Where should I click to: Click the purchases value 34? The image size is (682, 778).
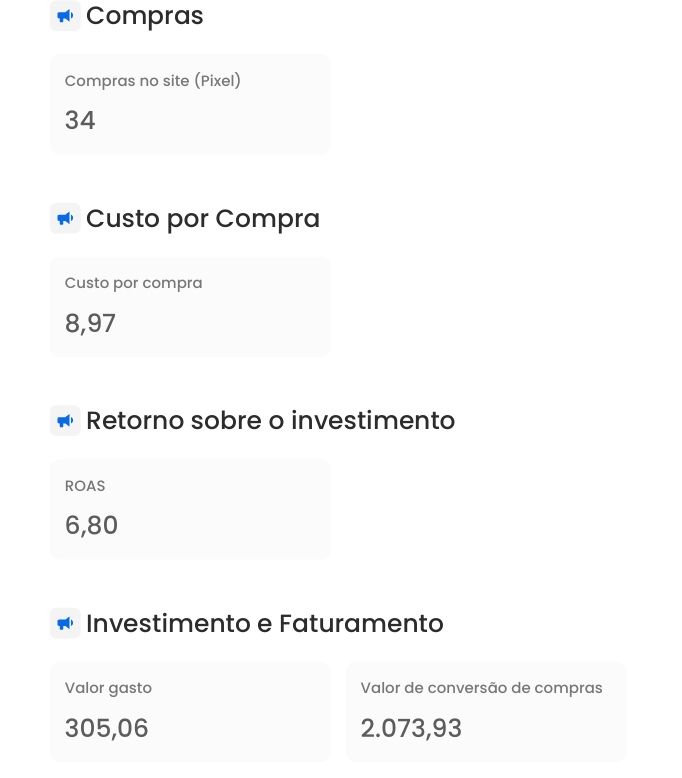click(80, 121)
